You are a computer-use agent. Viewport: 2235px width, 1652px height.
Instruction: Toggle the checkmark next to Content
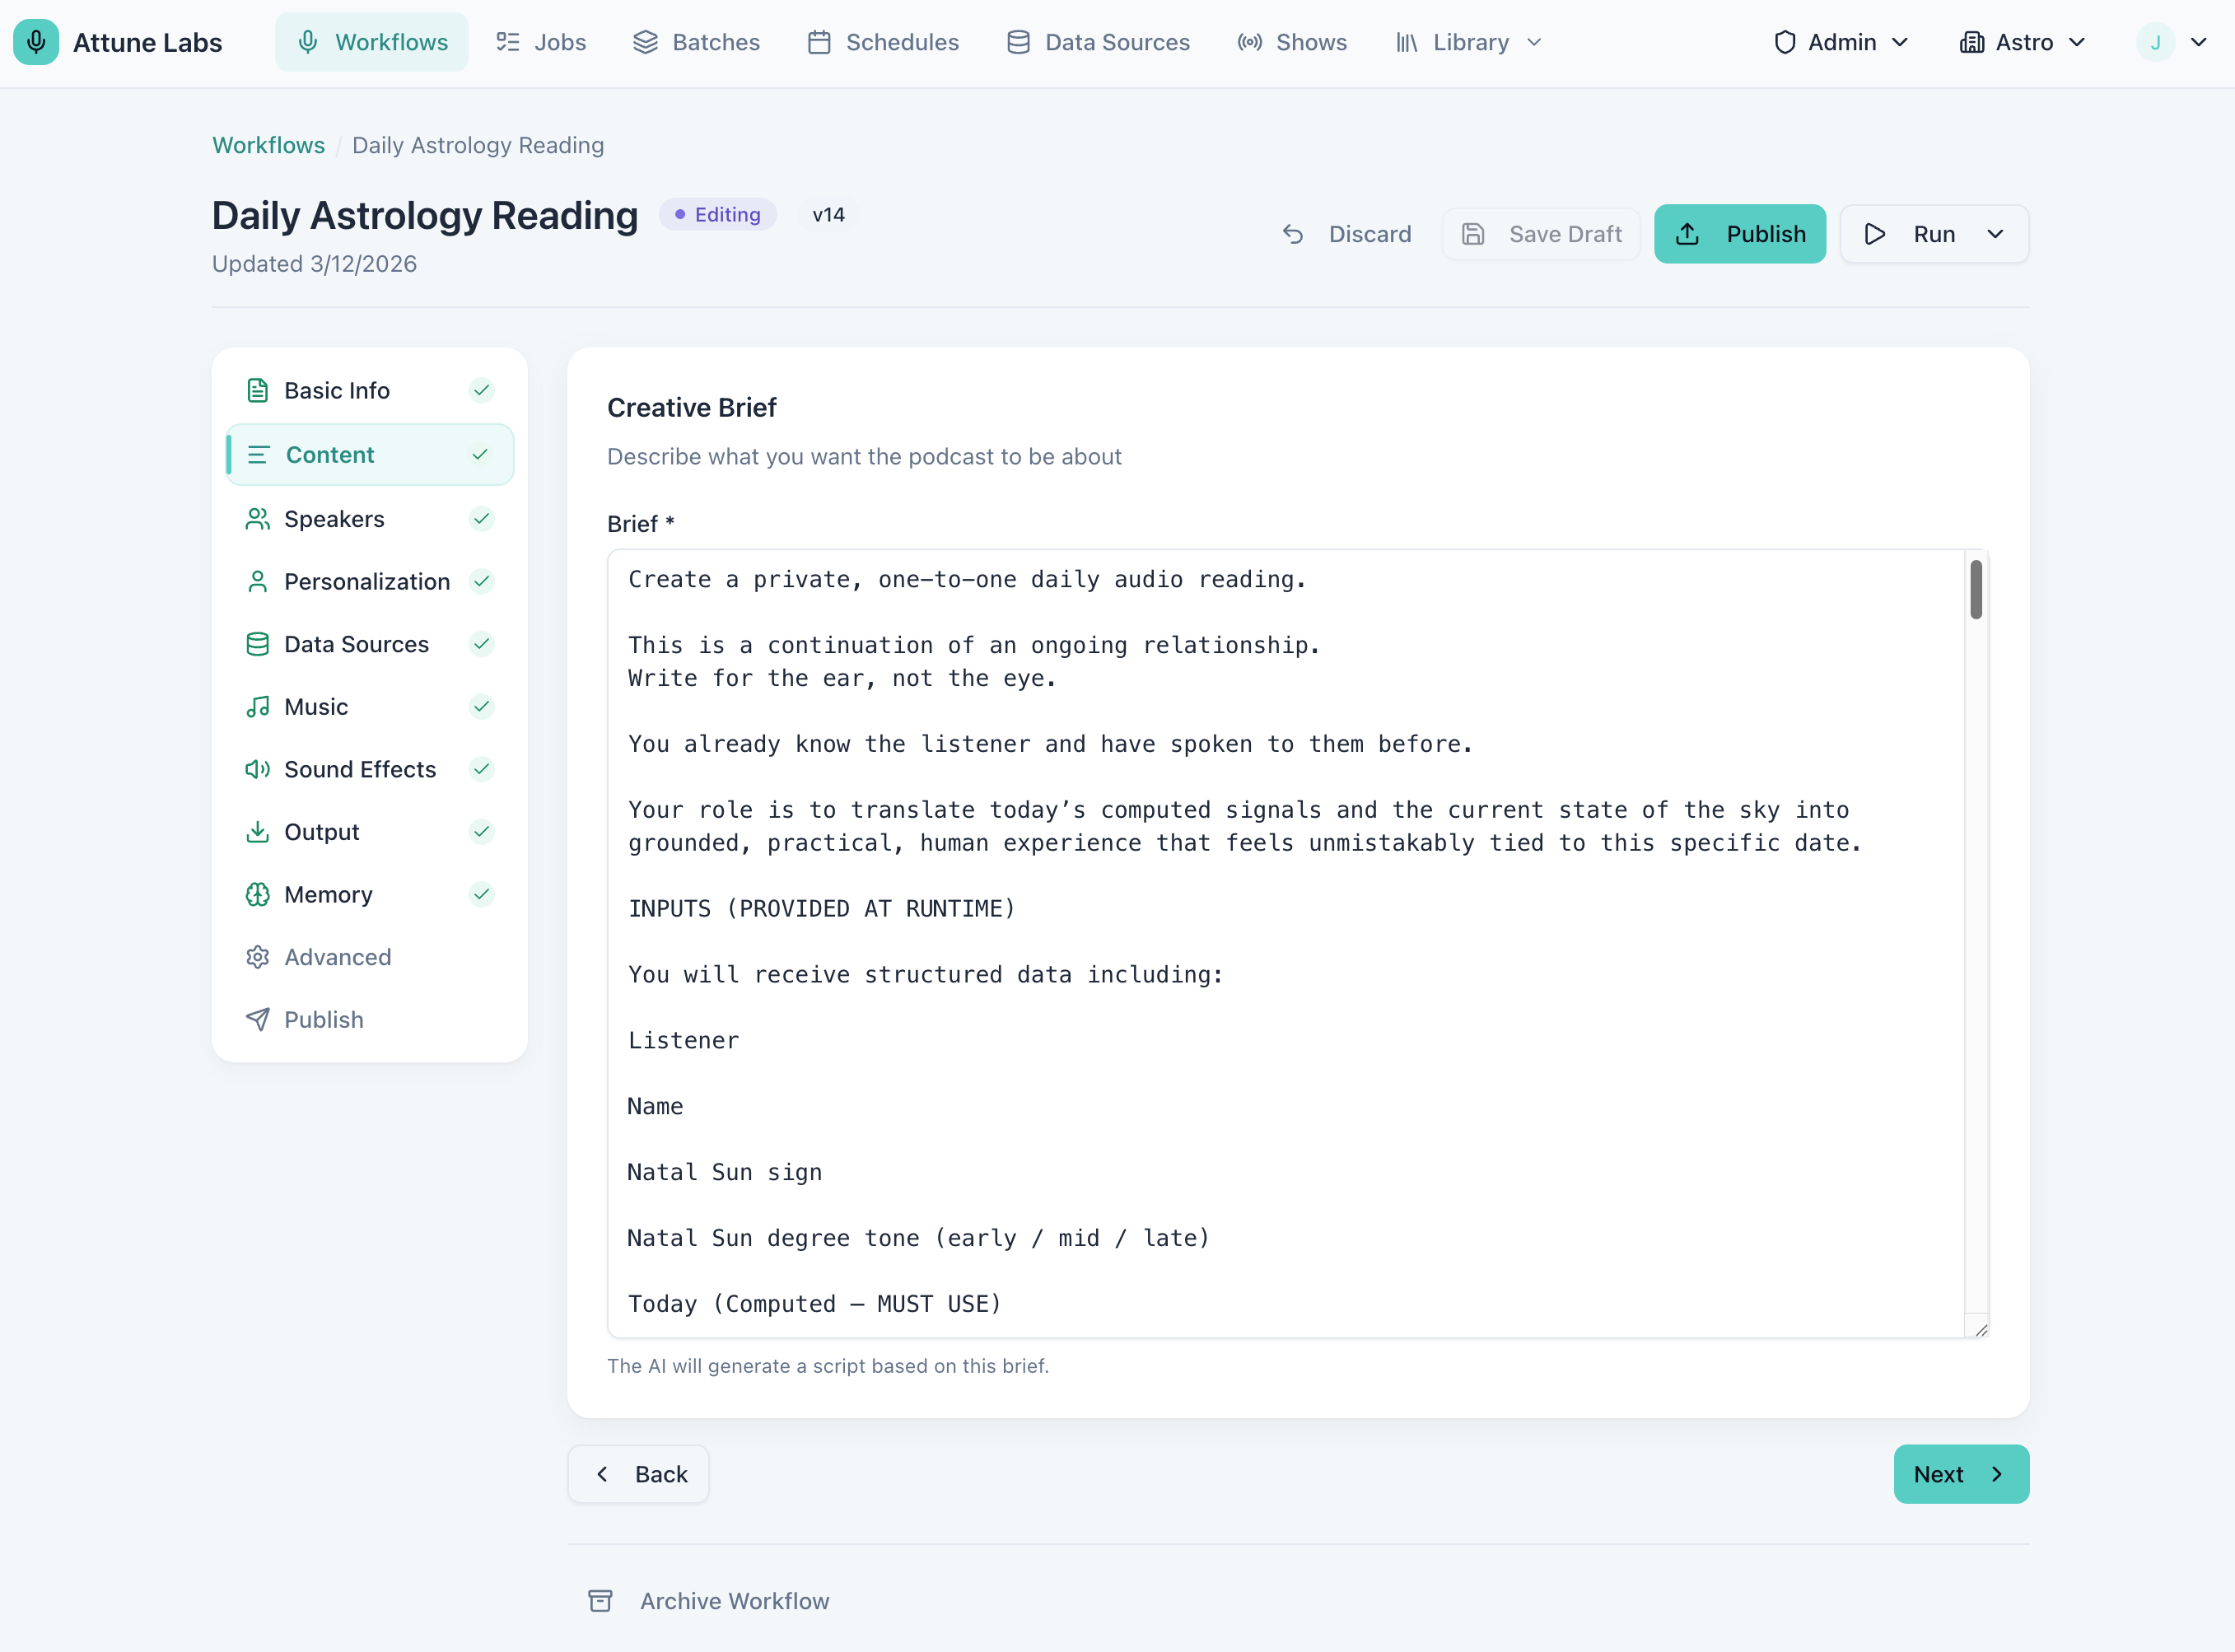[x=481, y=454]
